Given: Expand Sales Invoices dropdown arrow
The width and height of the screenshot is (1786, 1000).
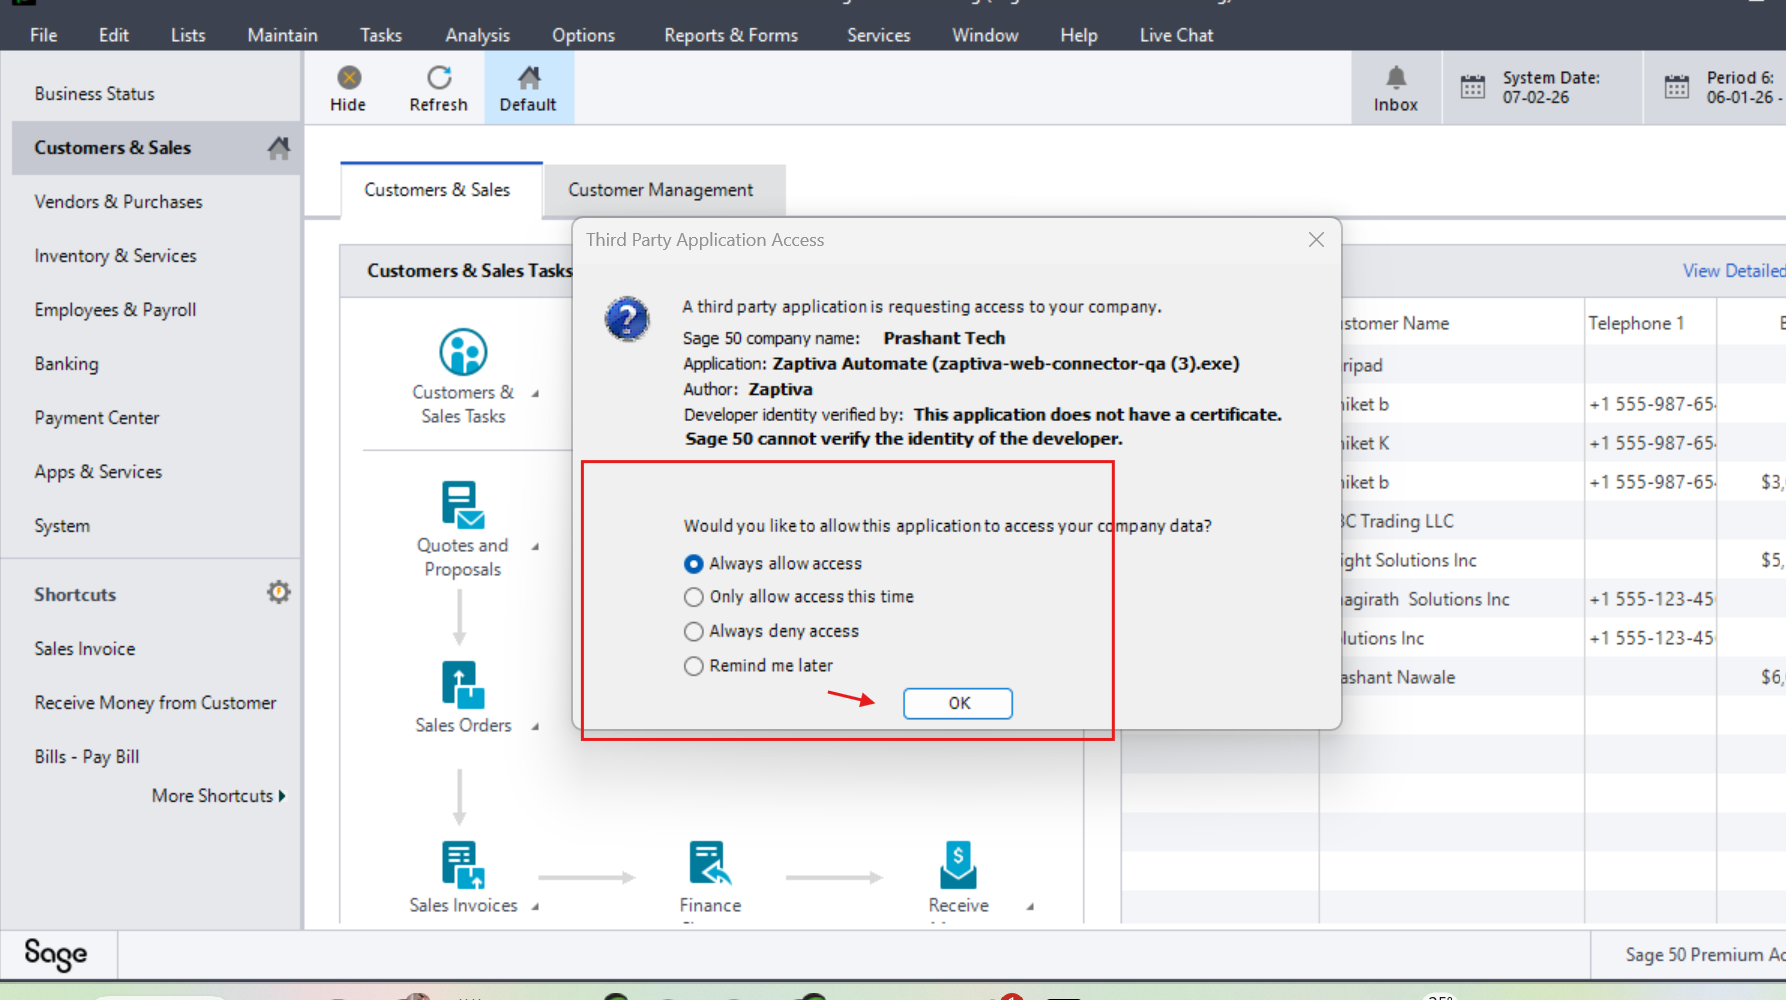Looking at the screenshot, I should click(535, 907).
